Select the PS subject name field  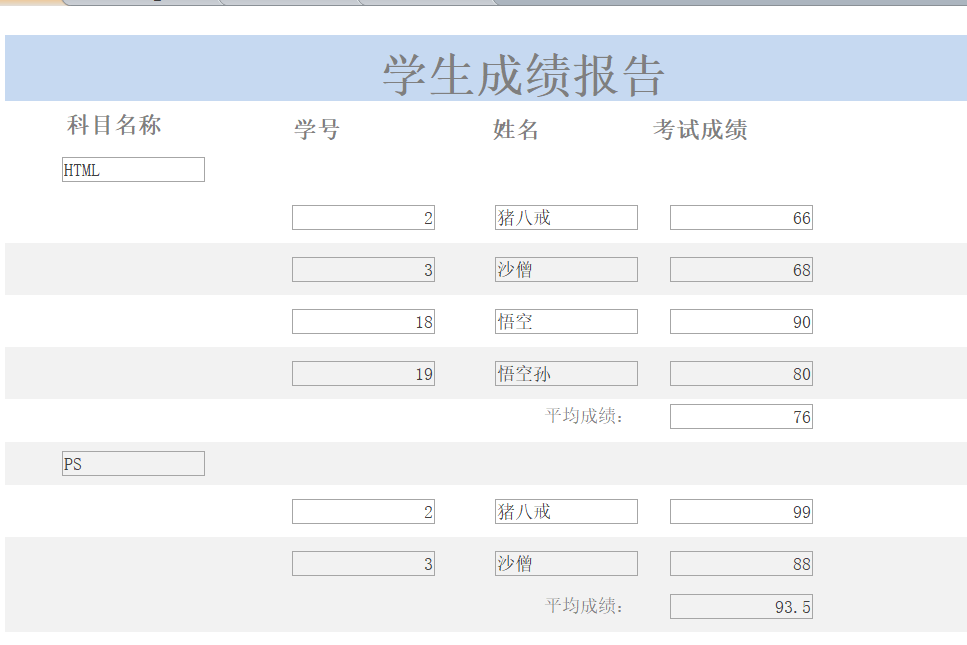(133, 464)
